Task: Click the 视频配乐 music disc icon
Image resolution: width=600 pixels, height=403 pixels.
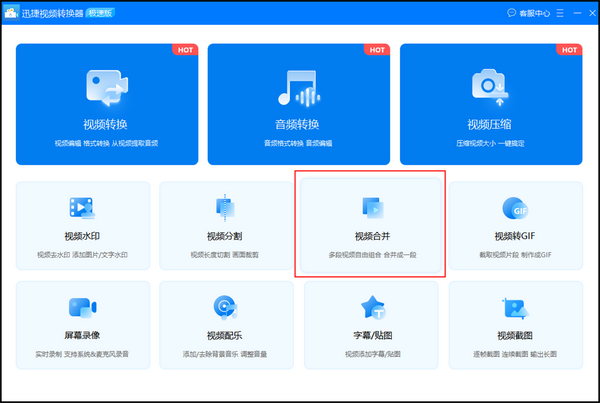Action: 226,307
